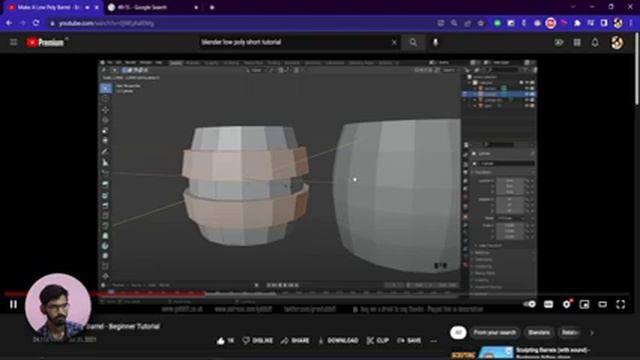Screen dimensions: 640x360
Task: Select Blender's Move tool
Action: (105, 110)
